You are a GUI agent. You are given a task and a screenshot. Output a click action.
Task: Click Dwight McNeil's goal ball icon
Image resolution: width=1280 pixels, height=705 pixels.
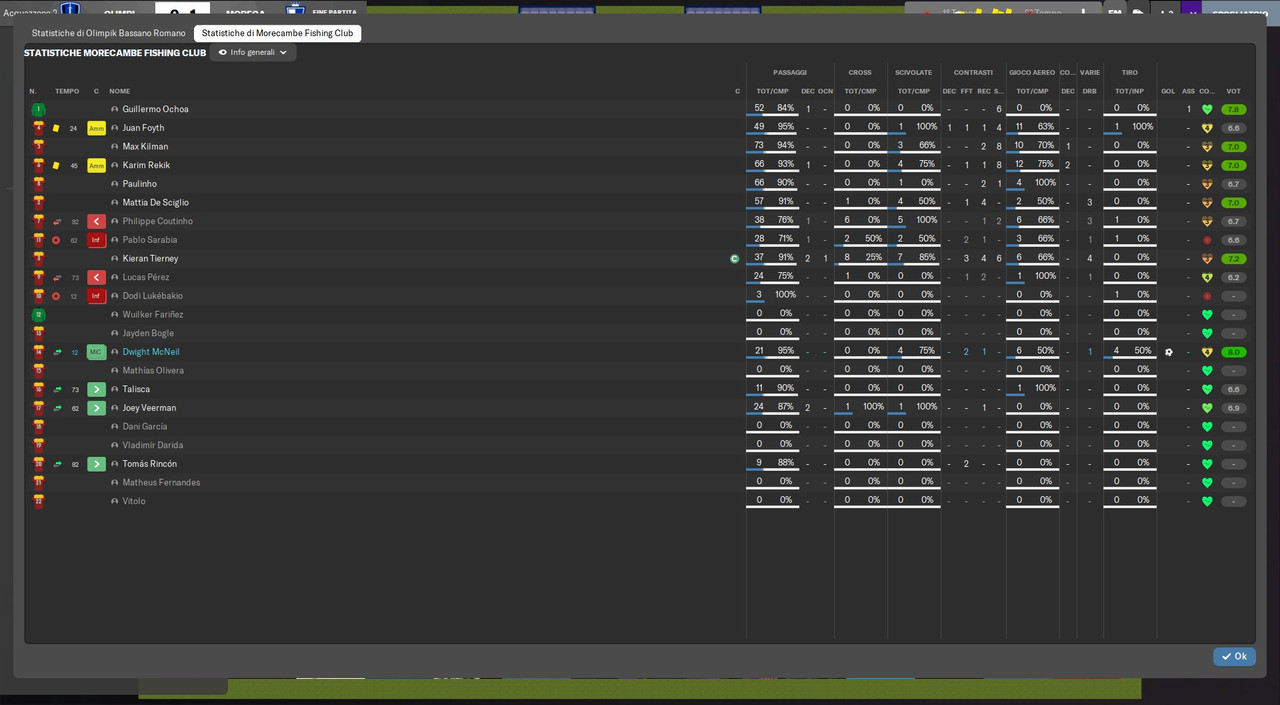pos(1168,352)
